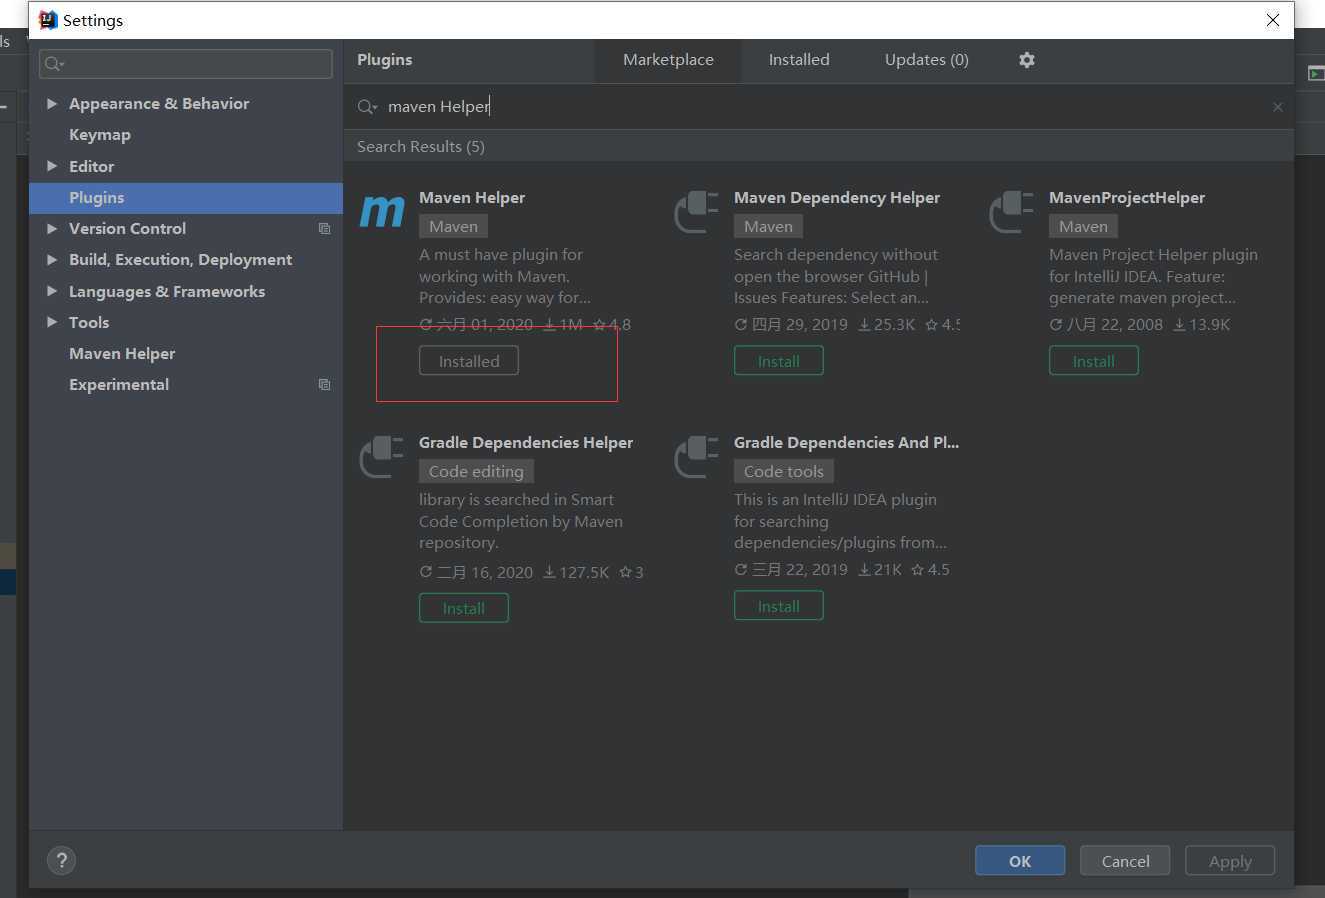Install the MavenProjectHelper plugin

pyautogui.click(x=1094, y=361)
